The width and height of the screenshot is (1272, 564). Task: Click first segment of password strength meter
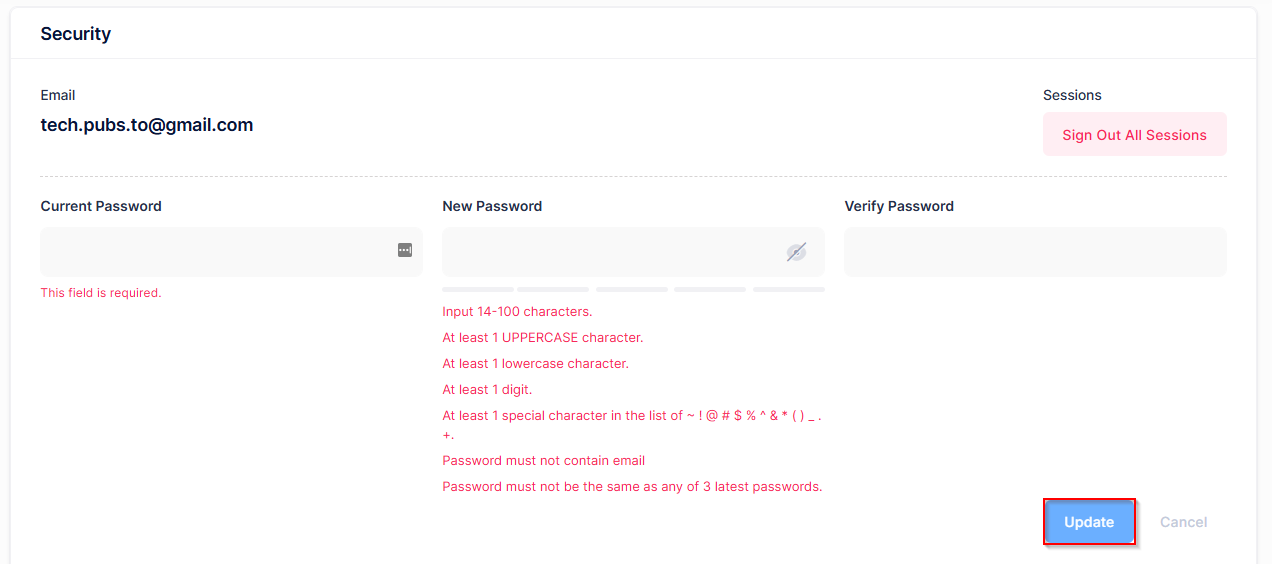click(478, 289)
